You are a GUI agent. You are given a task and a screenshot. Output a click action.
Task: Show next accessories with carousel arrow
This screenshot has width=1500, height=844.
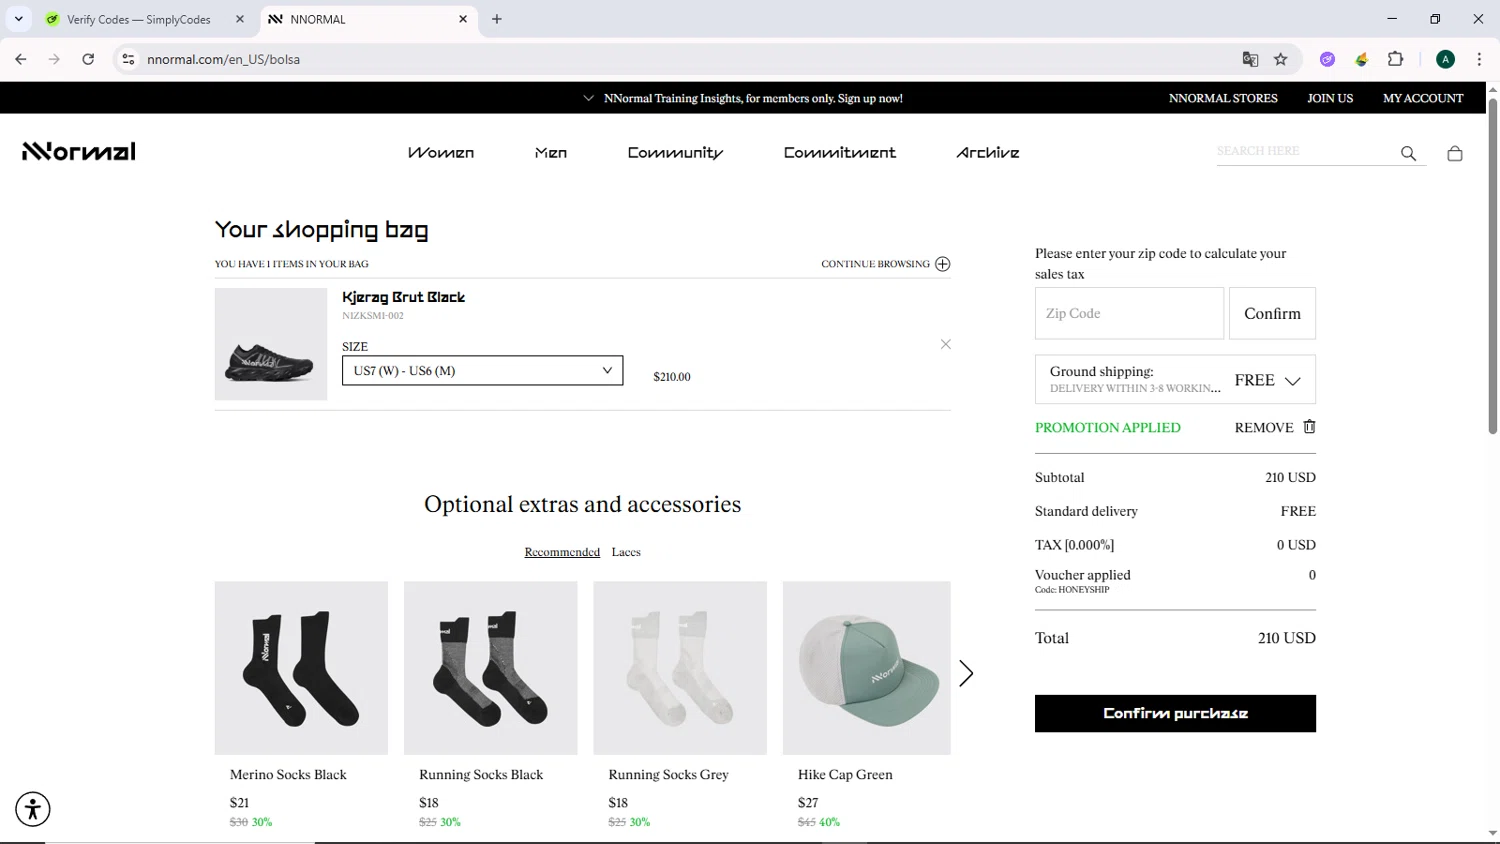pyautogui.click(x=966, y=673)
